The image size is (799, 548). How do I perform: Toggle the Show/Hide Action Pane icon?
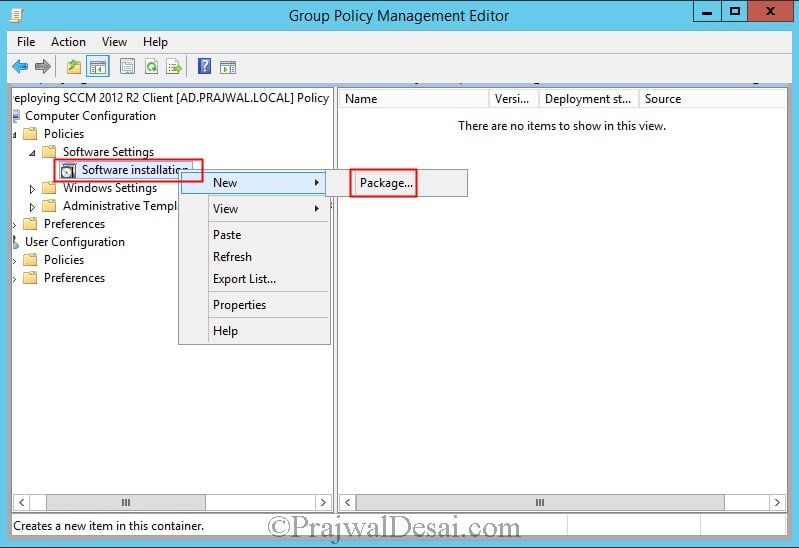click(228, 67)
